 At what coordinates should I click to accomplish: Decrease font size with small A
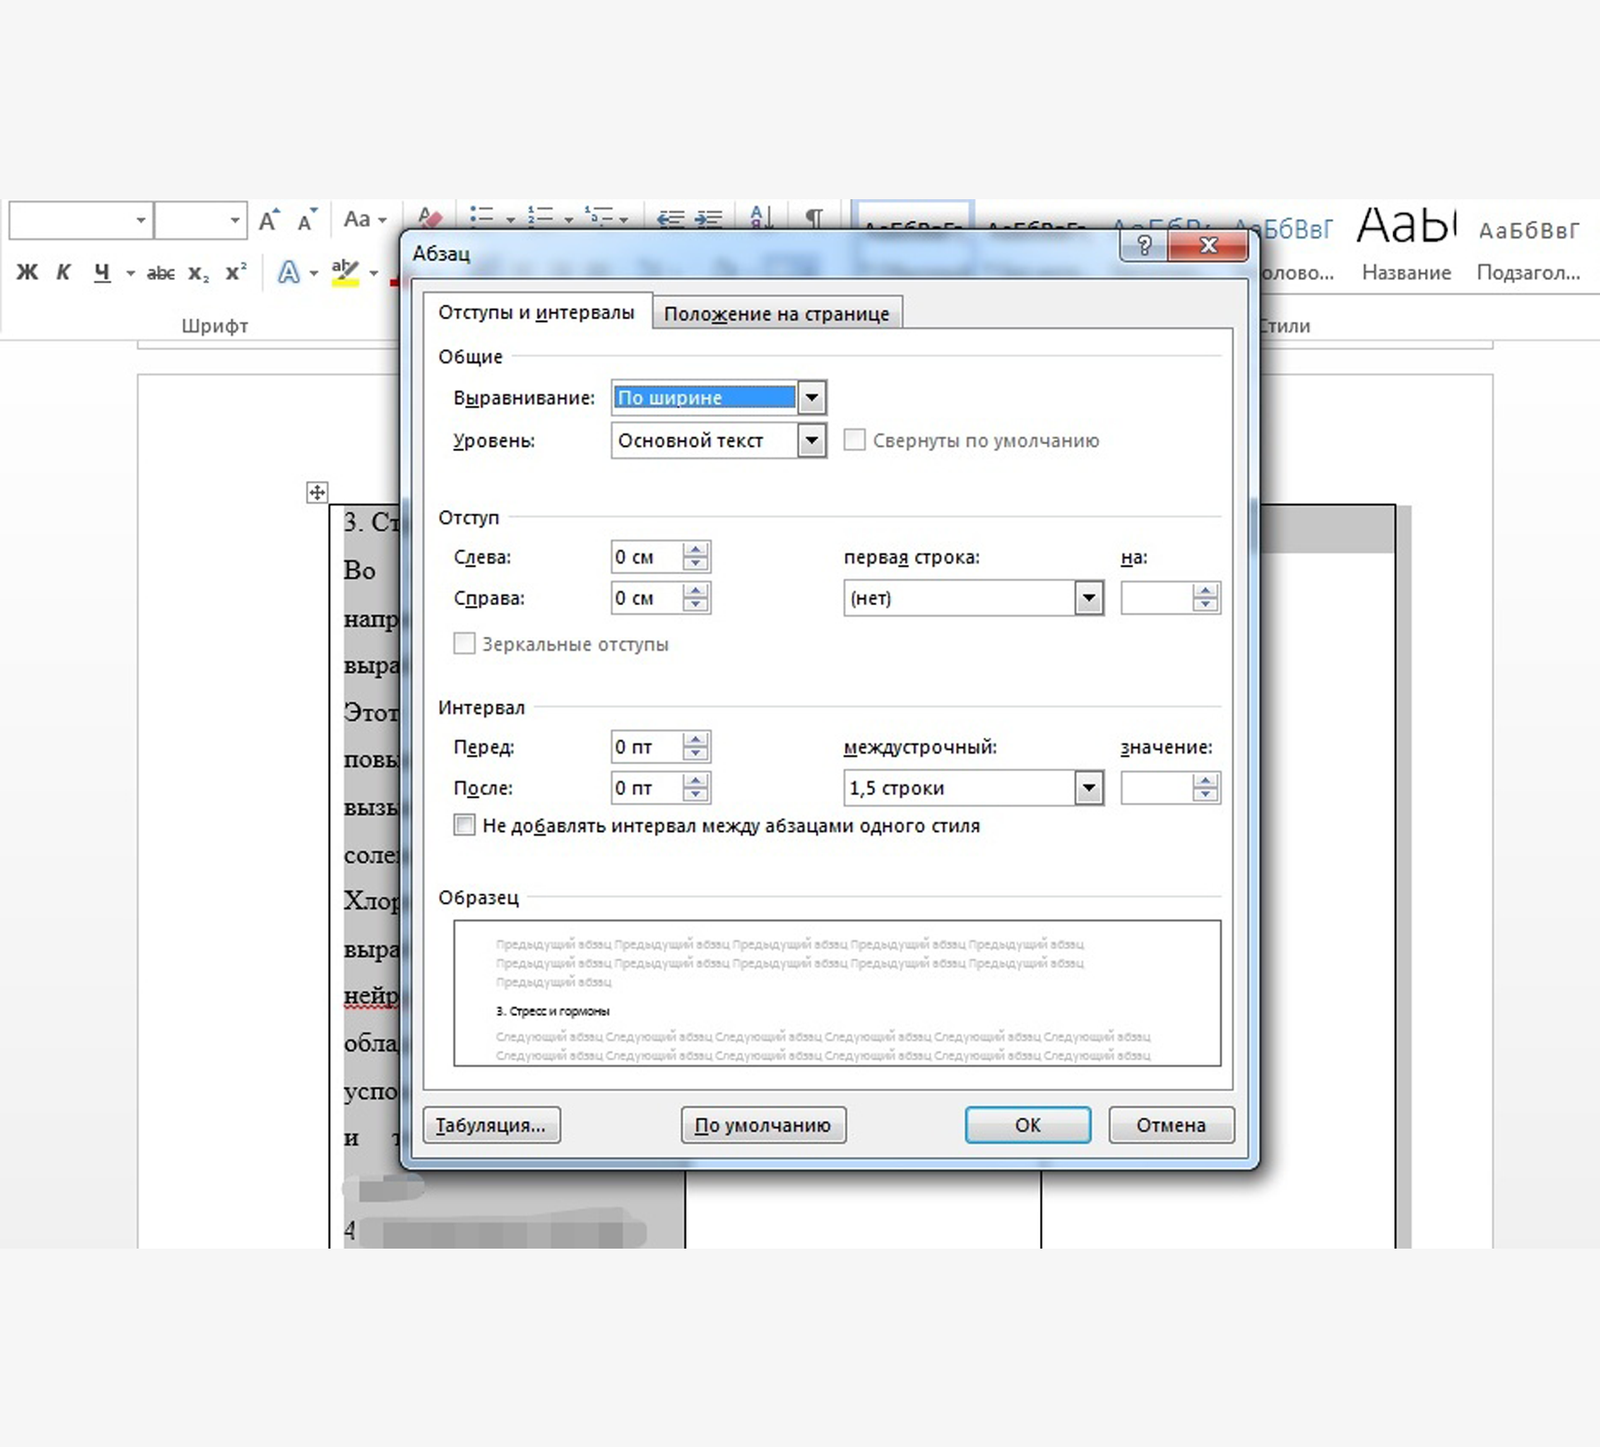[307, 220]
